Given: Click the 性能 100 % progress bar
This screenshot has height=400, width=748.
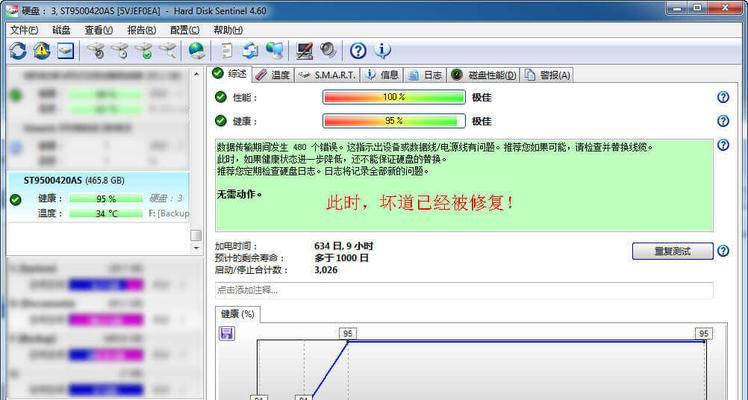Looking at the screenshot, I should click(394, 97).
